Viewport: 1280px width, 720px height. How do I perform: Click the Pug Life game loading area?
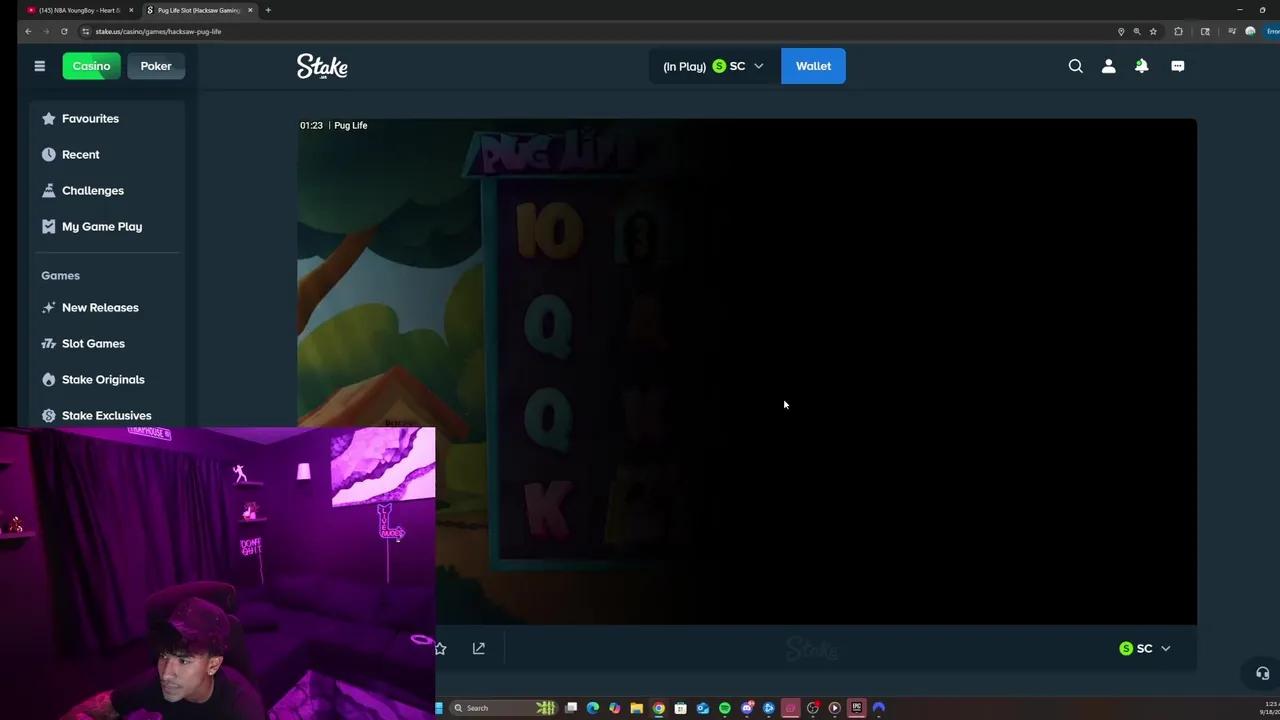point(747,372)
